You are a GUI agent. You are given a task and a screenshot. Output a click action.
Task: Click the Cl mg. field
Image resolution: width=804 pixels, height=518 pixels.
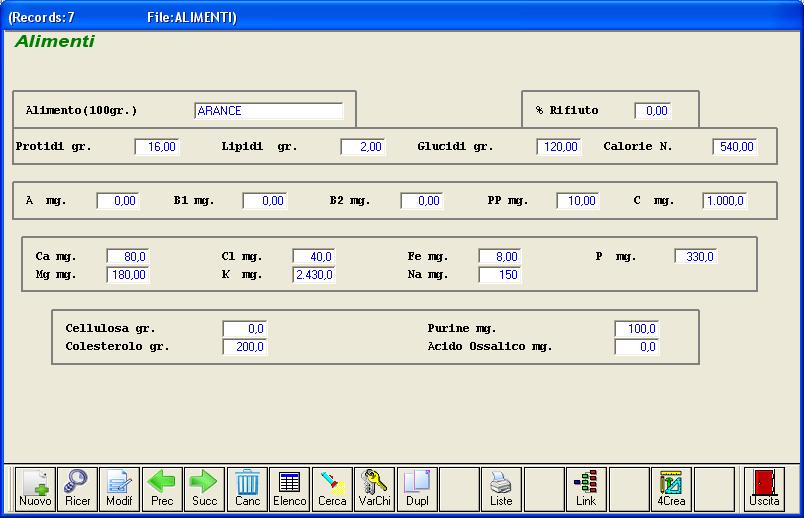tap(314, 256)
